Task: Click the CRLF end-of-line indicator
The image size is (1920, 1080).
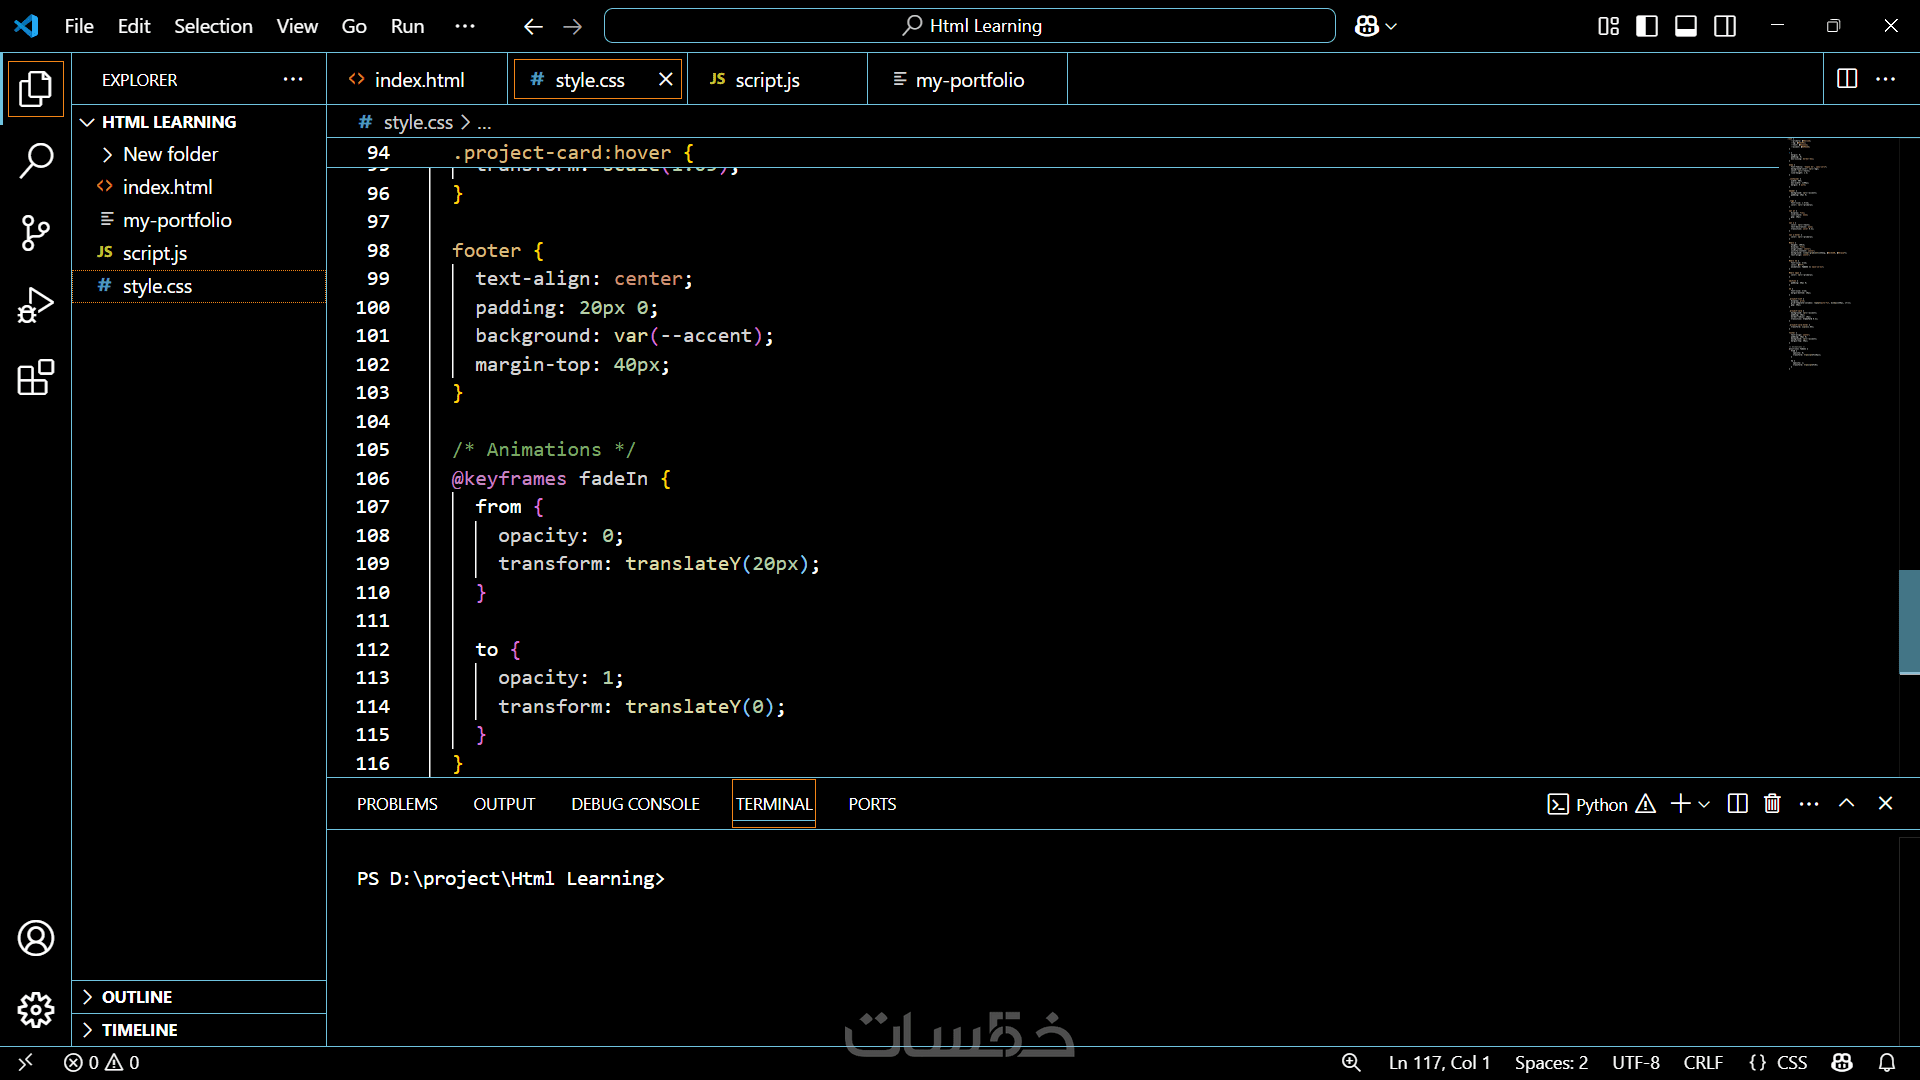Action: coord(1702,1062)
